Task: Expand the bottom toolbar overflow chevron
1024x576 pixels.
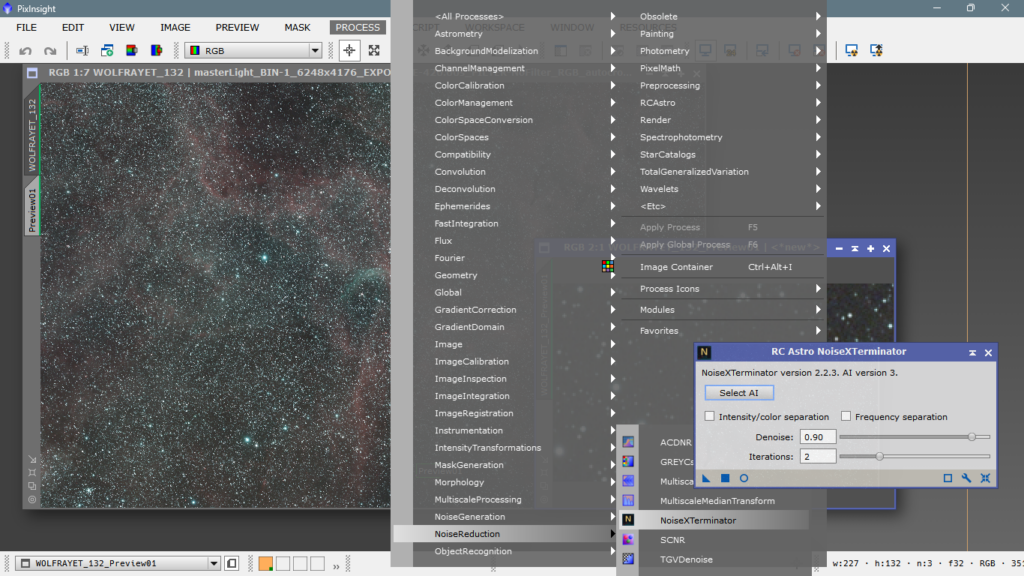Action: (336, 566)
